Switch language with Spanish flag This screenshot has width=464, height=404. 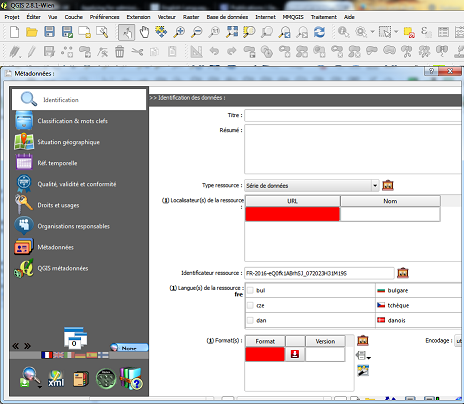tap(92, 355)
